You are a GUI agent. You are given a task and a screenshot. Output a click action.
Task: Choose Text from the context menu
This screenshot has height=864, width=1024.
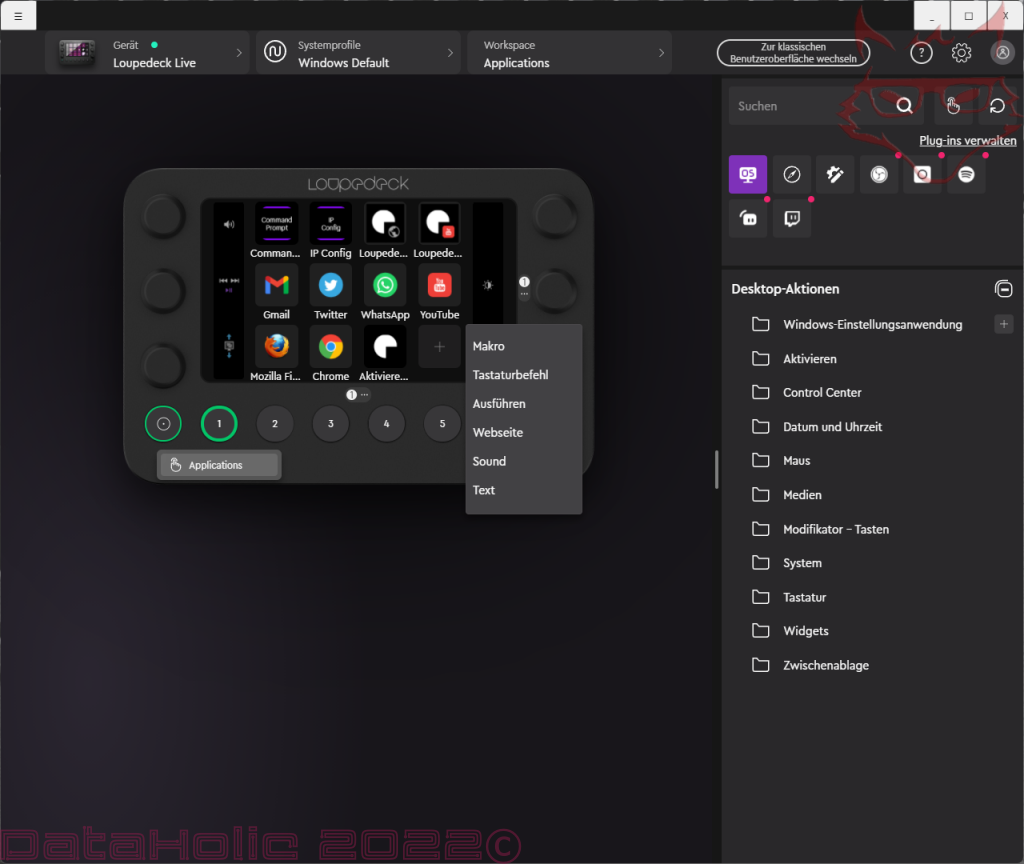point(524,490)
